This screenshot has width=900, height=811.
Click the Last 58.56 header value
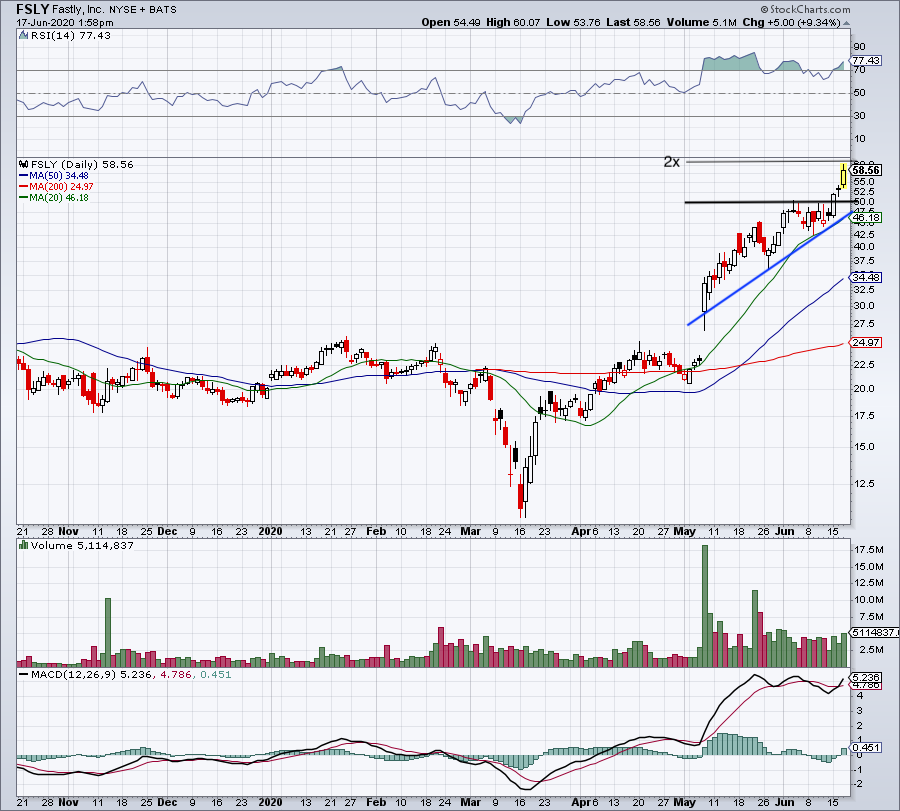point(634,22)
